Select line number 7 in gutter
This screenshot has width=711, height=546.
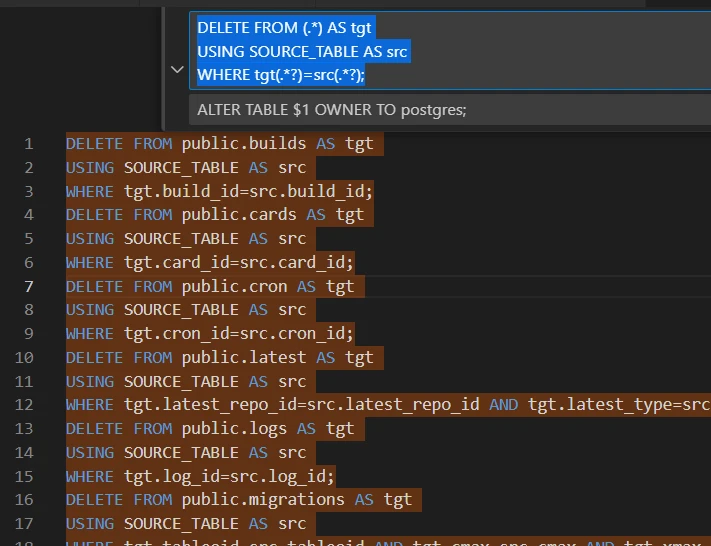[x=29, y=286]
